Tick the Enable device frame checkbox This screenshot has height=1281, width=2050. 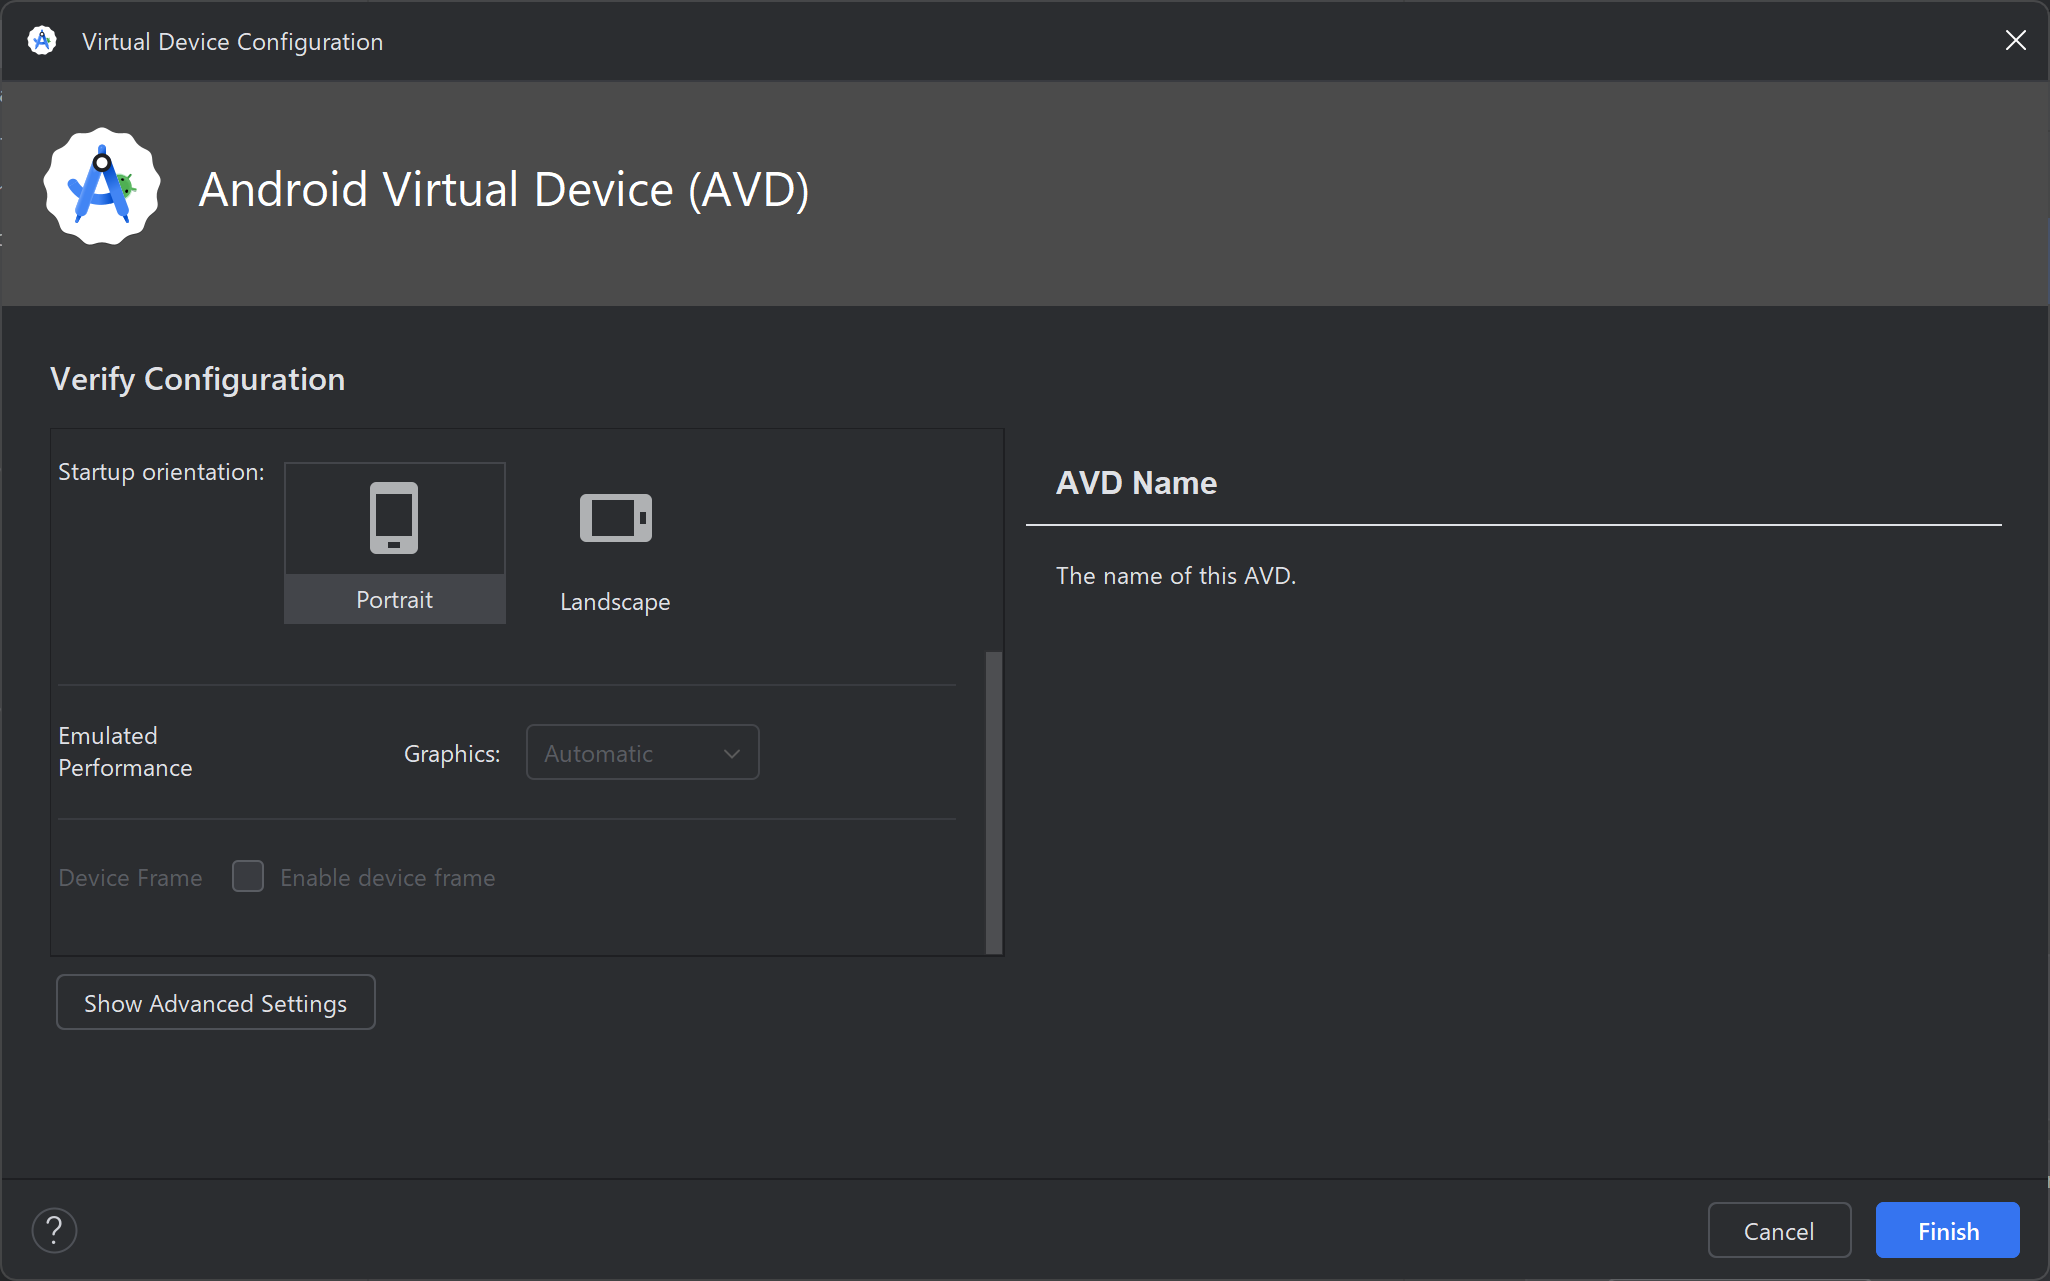click(x=248, y=877)
